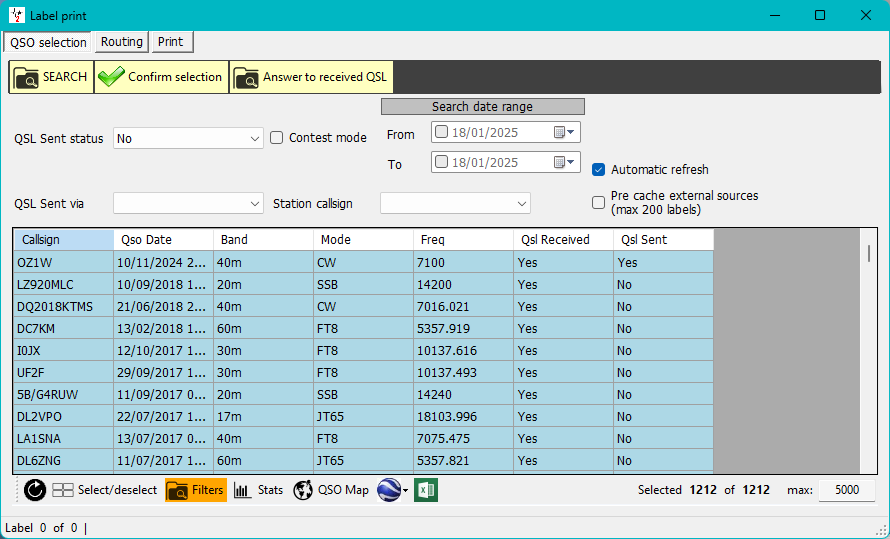Click the Qsl Sent Yes cell for OZ1W
This screenshot has height=539, width=890.
[663, 262]
